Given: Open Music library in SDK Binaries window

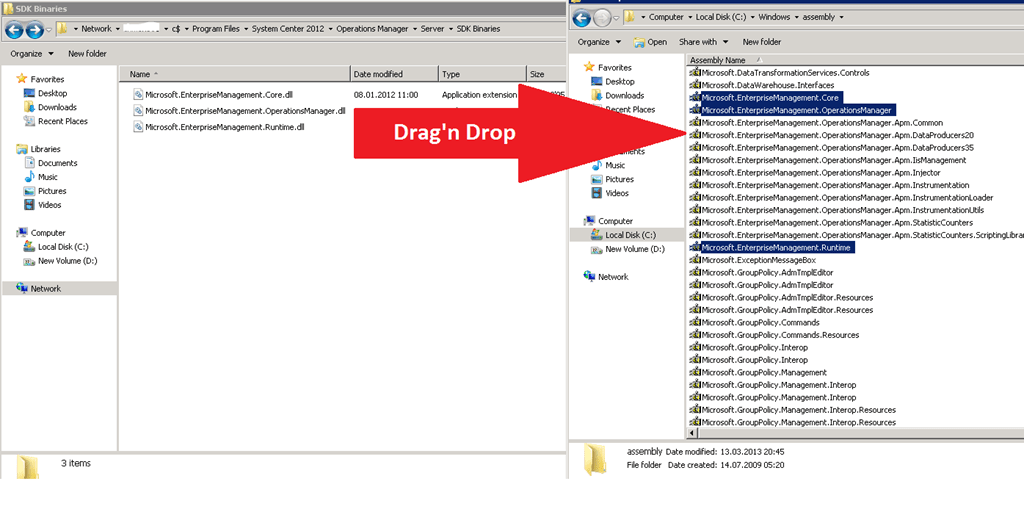Looking at the screenshot, I should point(48,177).
